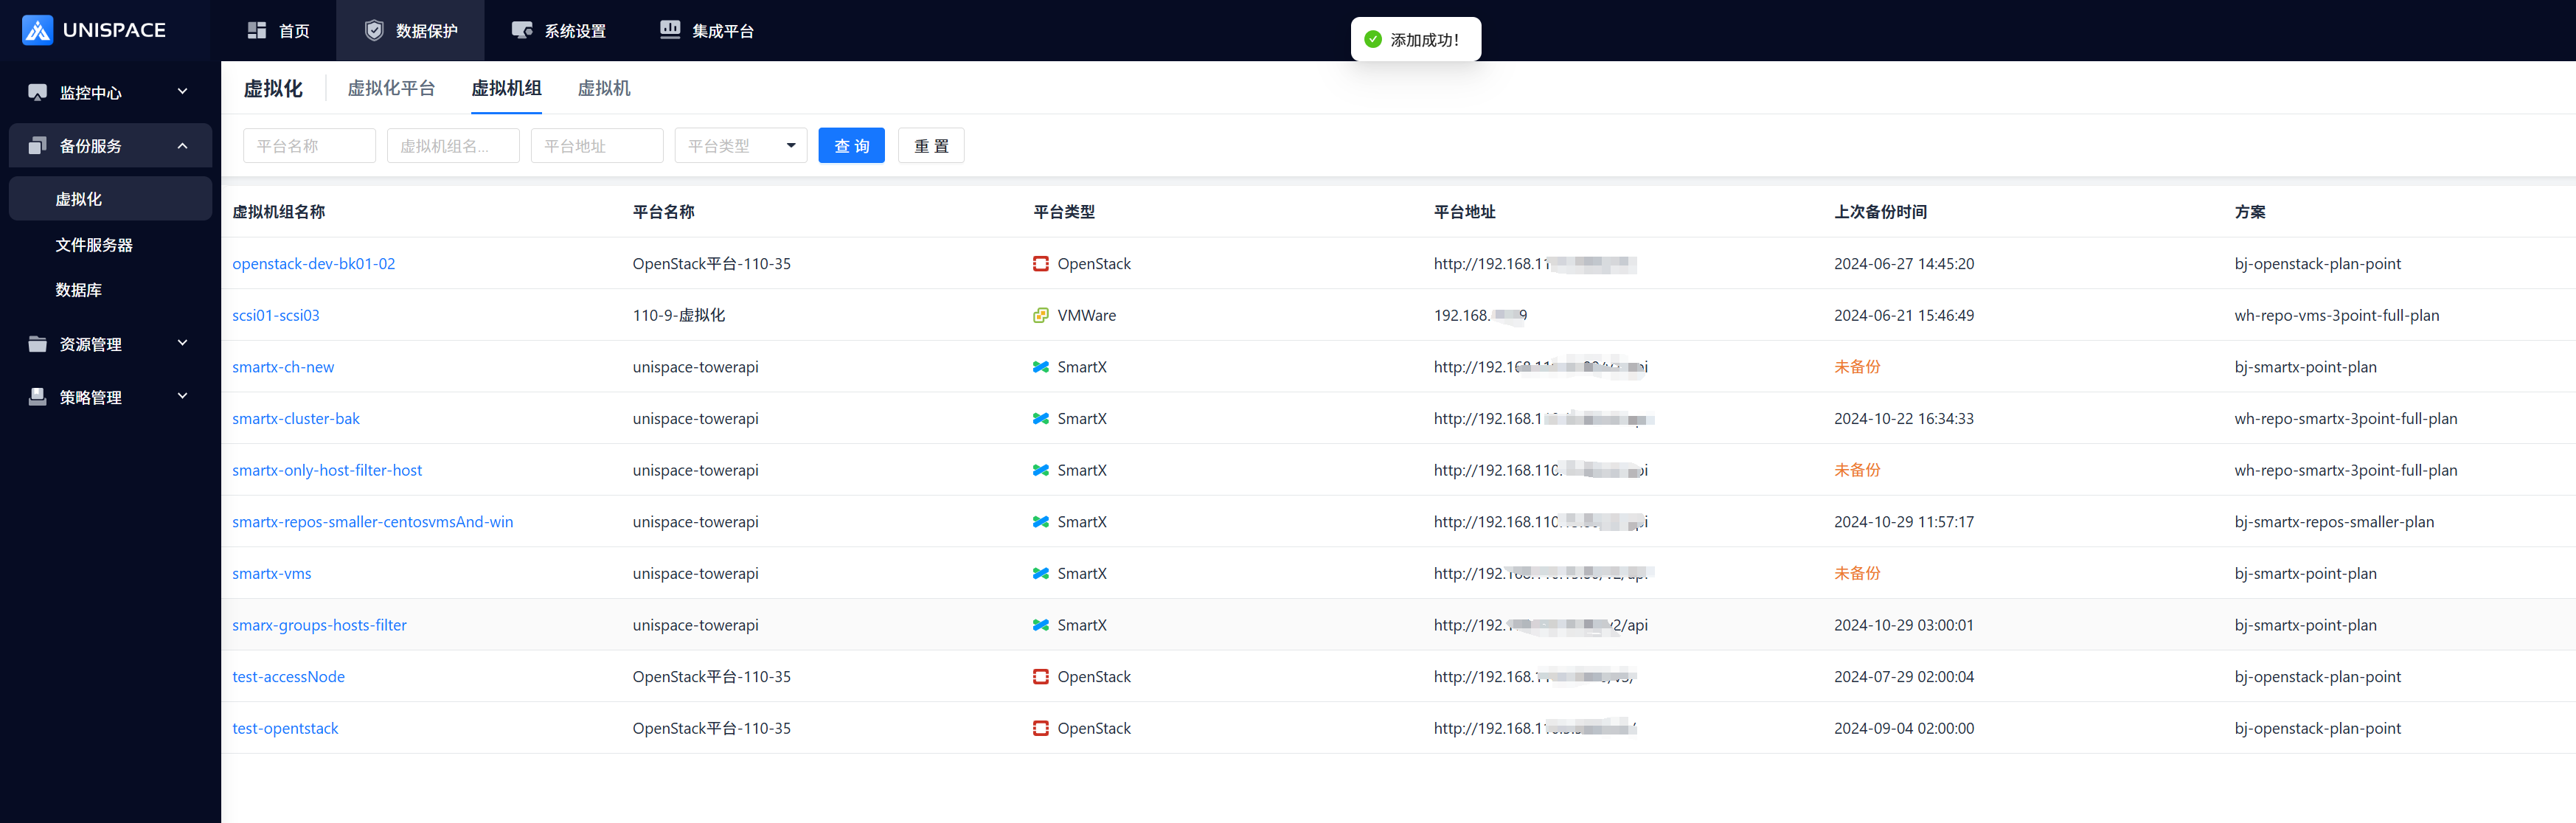2576x823 pixels.
Task: Click the 资源管理 folder icon
Action: (x=38, y=344)
